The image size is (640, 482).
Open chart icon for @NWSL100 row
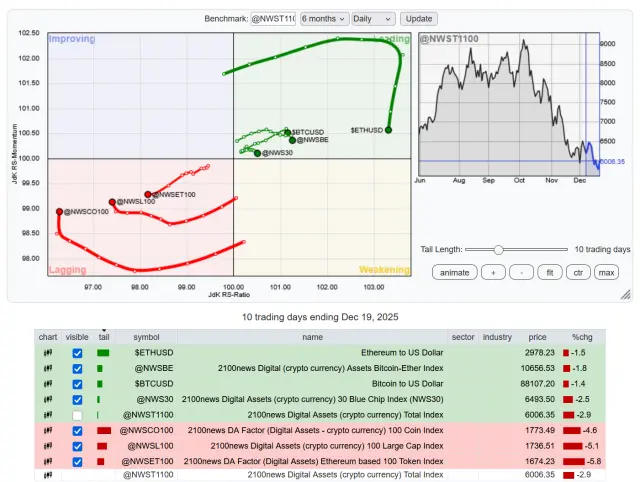click(48, 446)
